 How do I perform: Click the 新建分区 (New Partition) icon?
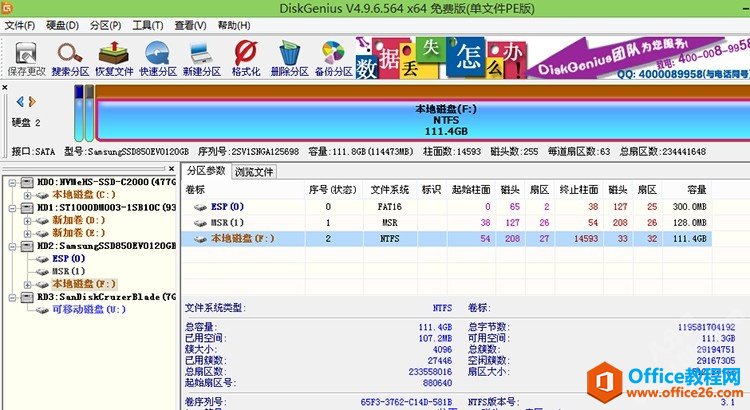pos(201,56)
